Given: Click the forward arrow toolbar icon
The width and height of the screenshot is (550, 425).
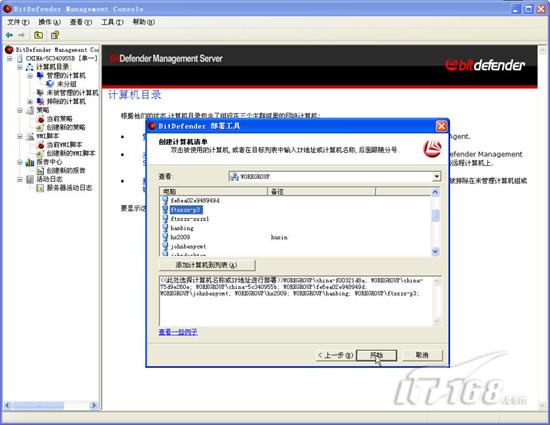Looking at the screenshot, I should (21, 35).
